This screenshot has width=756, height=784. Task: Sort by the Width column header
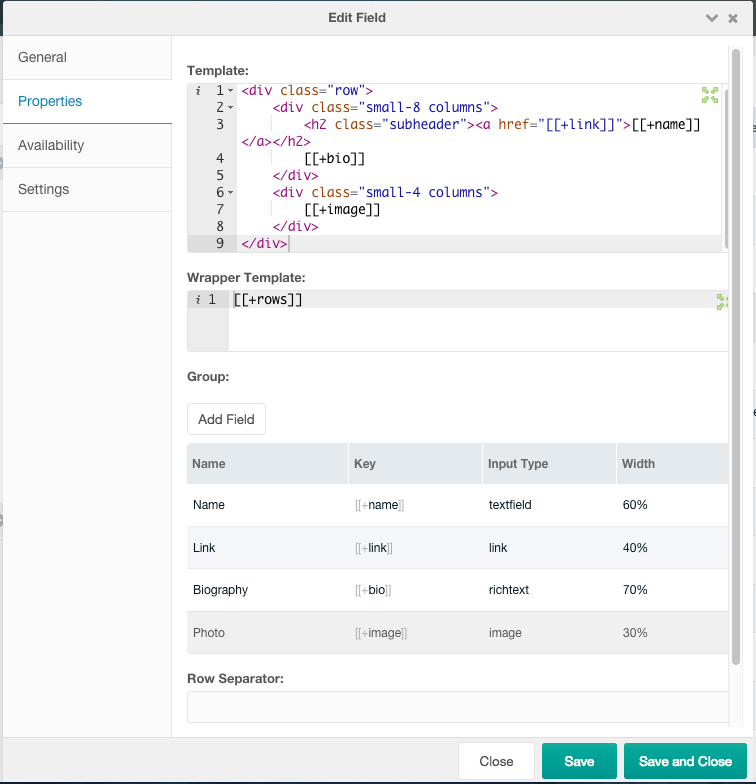(672, 464)
